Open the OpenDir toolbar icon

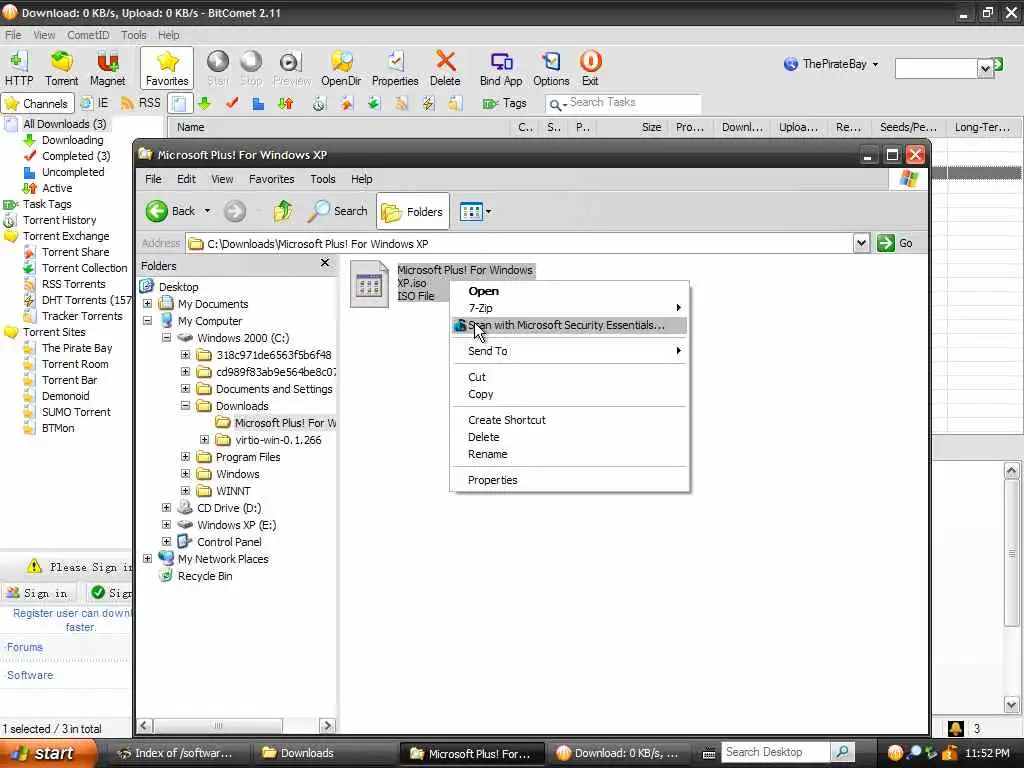(x=341, y=68)
